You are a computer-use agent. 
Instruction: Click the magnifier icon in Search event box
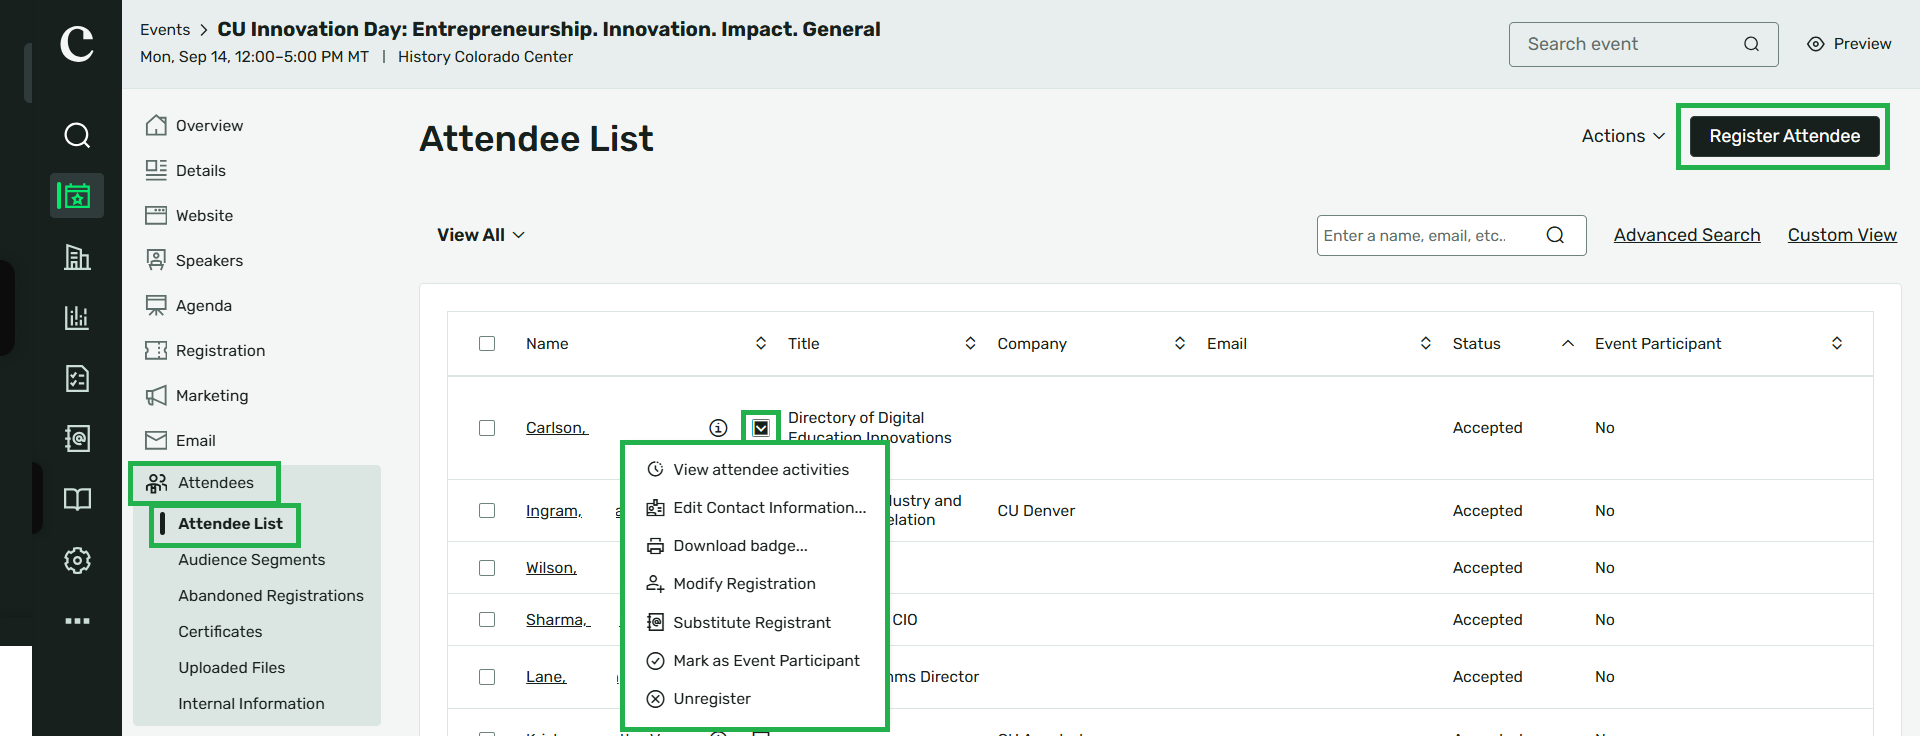(1751, 44)
